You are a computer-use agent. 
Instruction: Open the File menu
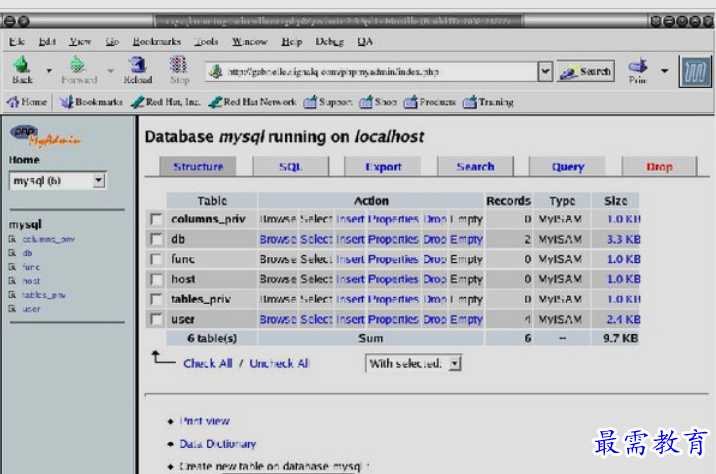(16, 42)
